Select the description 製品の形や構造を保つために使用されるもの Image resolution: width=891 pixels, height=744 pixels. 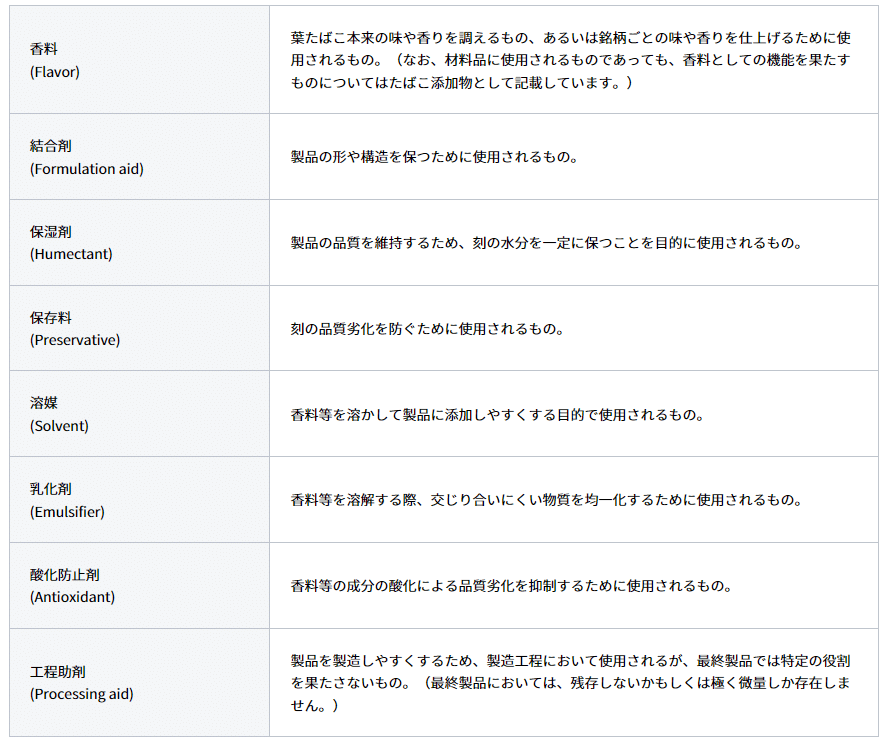[434, 157]
